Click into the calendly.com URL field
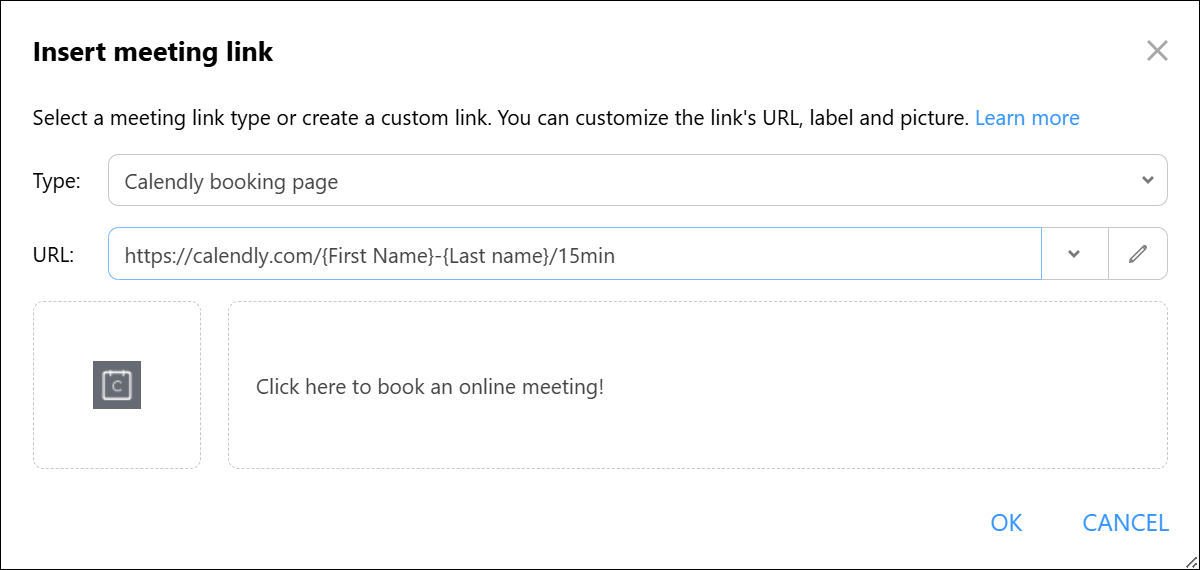Image resolution: width=1200 pixels, height=570 pixels. point(575,254)
